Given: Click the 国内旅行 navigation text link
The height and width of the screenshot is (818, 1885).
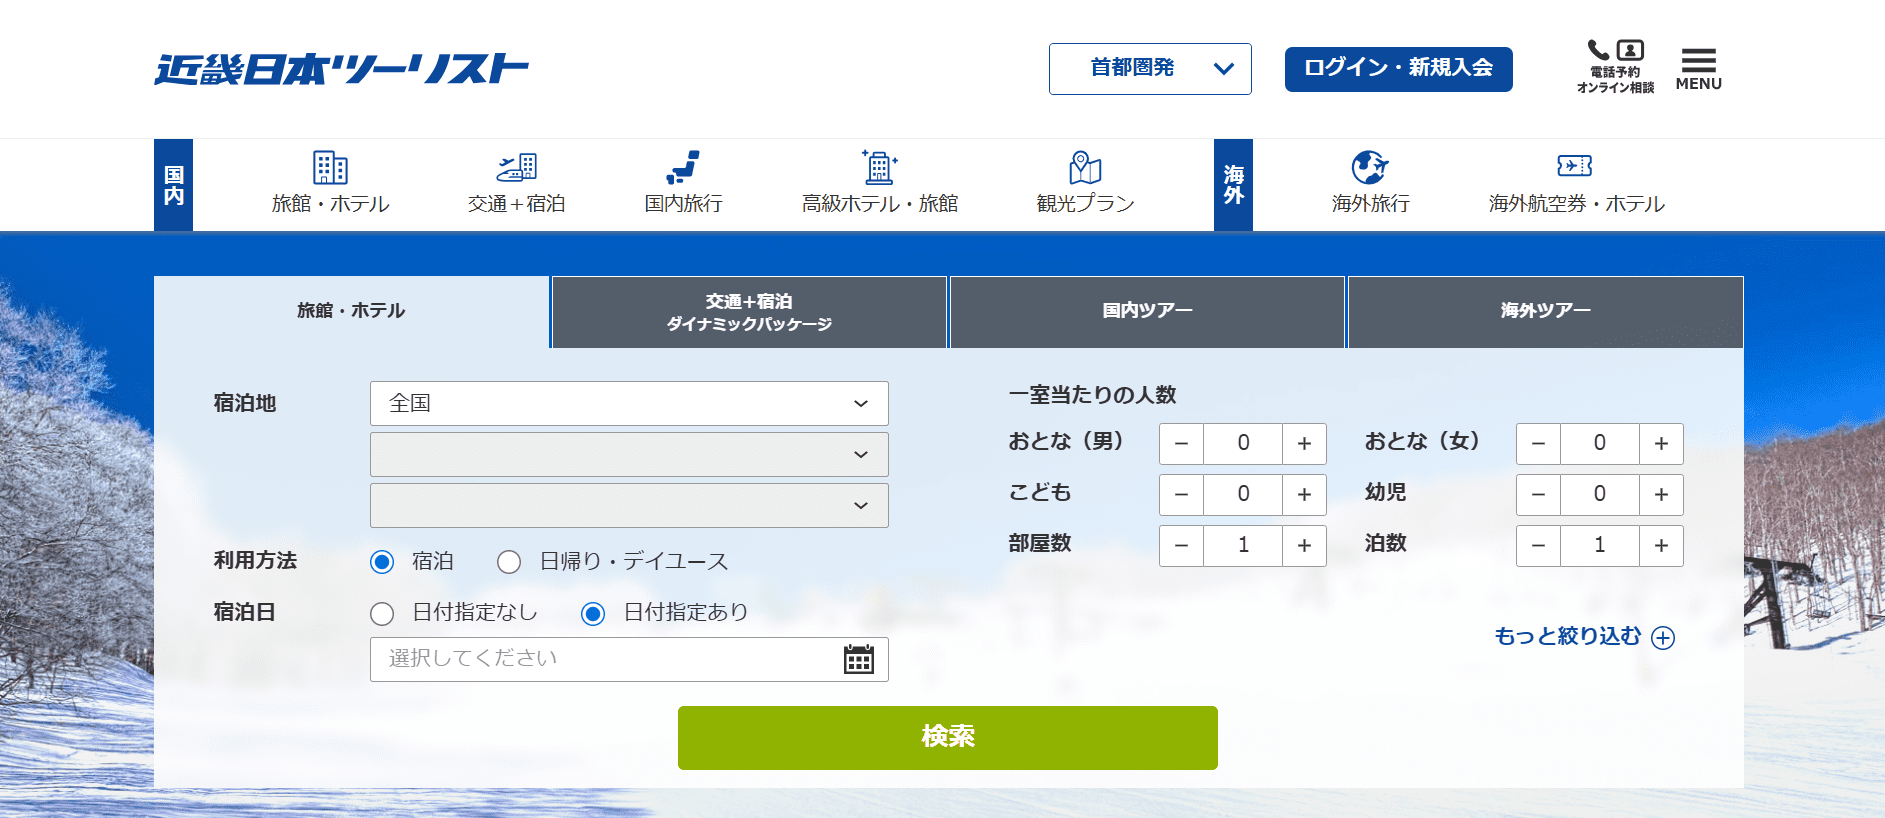Looking at the screenshot, I should pos(683,204).
